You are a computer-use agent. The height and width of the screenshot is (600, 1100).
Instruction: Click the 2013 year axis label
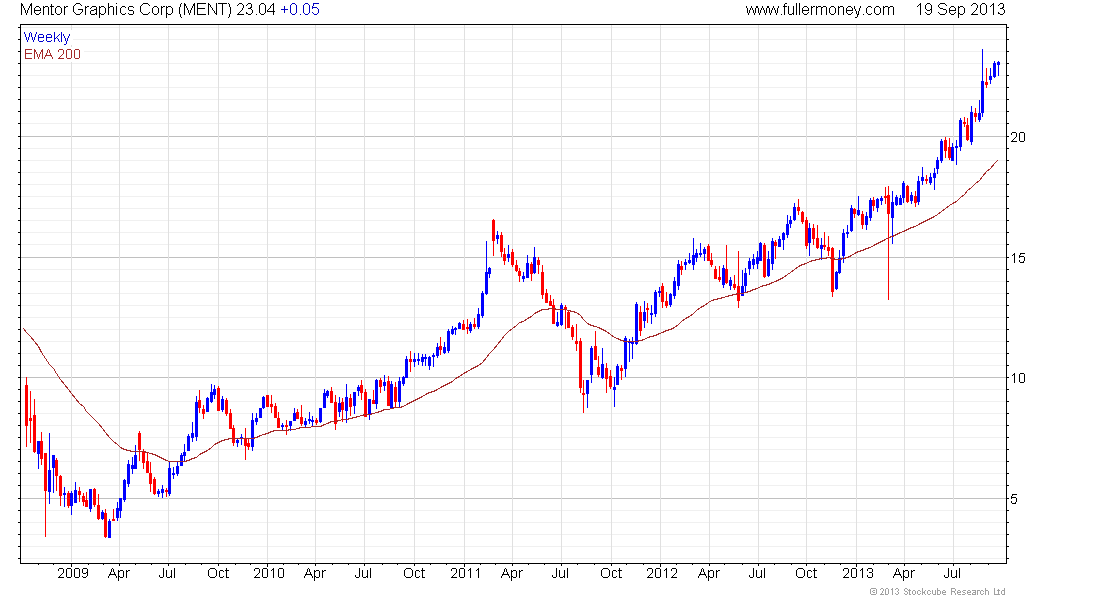click(858, 573)
